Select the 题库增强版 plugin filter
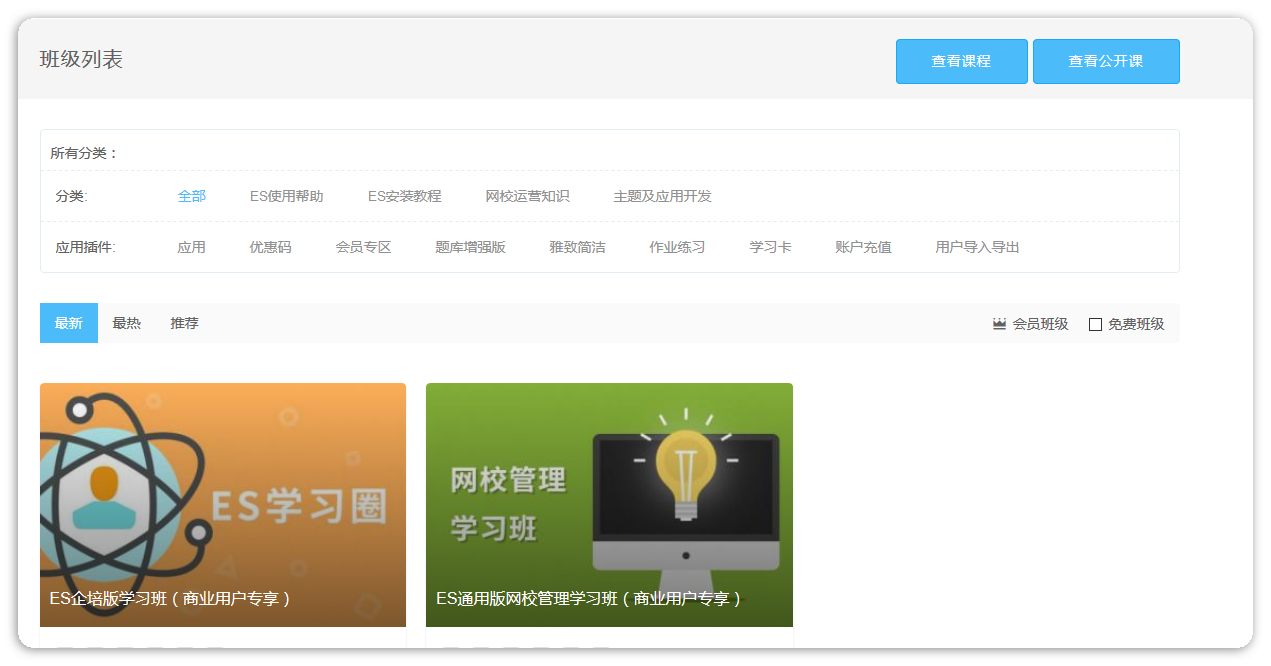 click(470, 247)
